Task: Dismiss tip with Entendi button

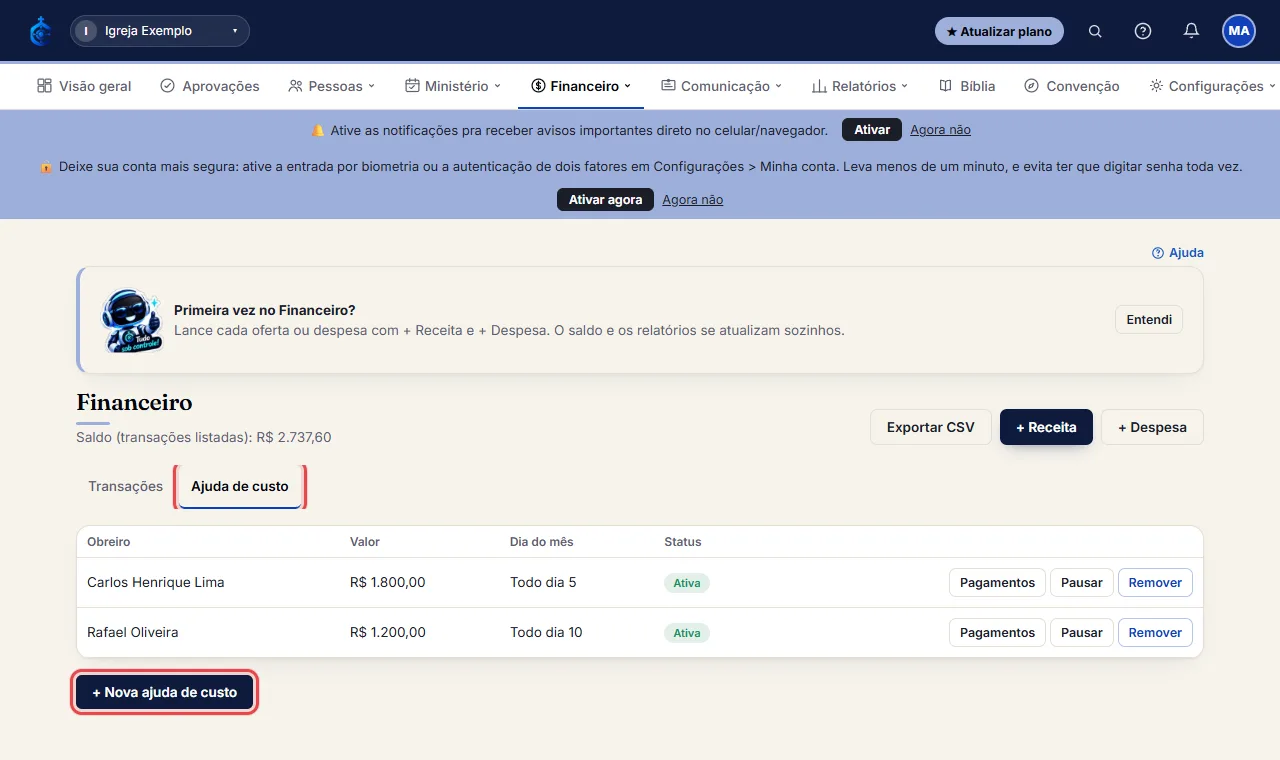Action: [x=1149, y=320]
